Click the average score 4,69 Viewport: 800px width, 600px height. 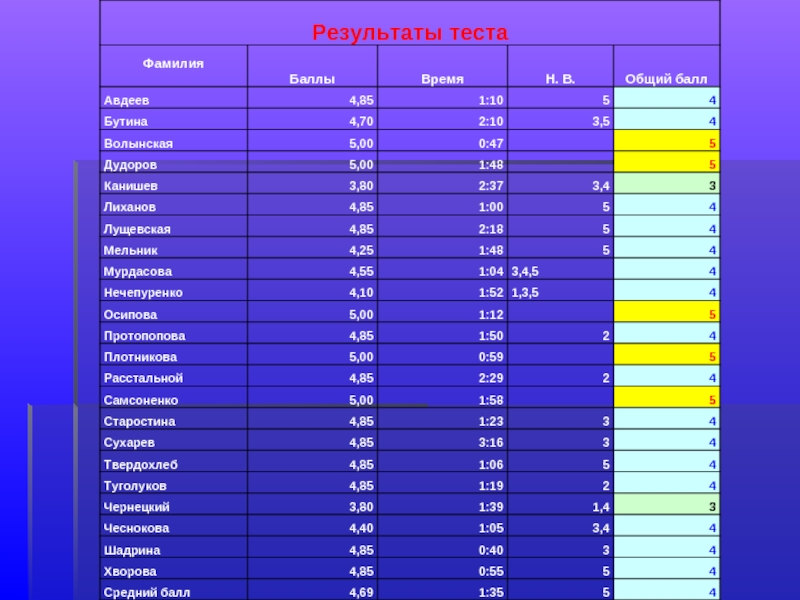click(361, 593)
